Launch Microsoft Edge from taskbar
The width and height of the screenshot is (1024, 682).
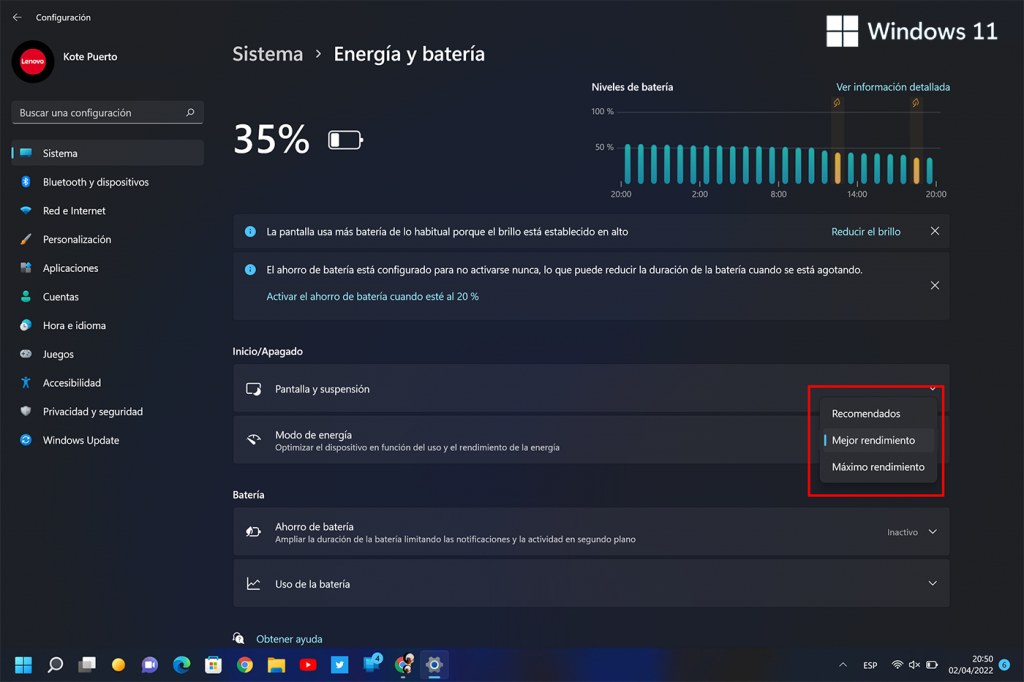(x=182, y=665)
